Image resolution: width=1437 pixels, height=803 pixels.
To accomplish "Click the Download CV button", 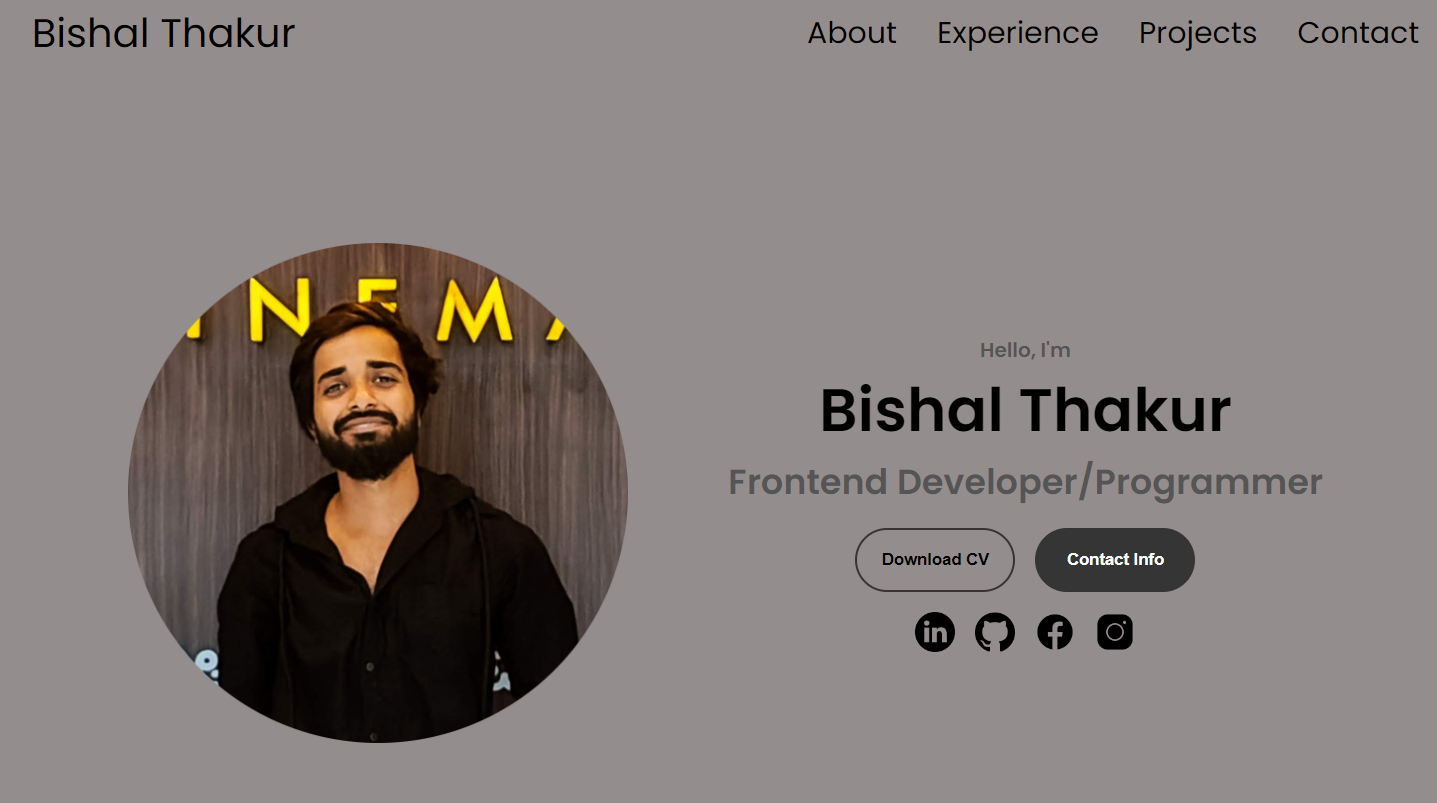I will 935,560.
